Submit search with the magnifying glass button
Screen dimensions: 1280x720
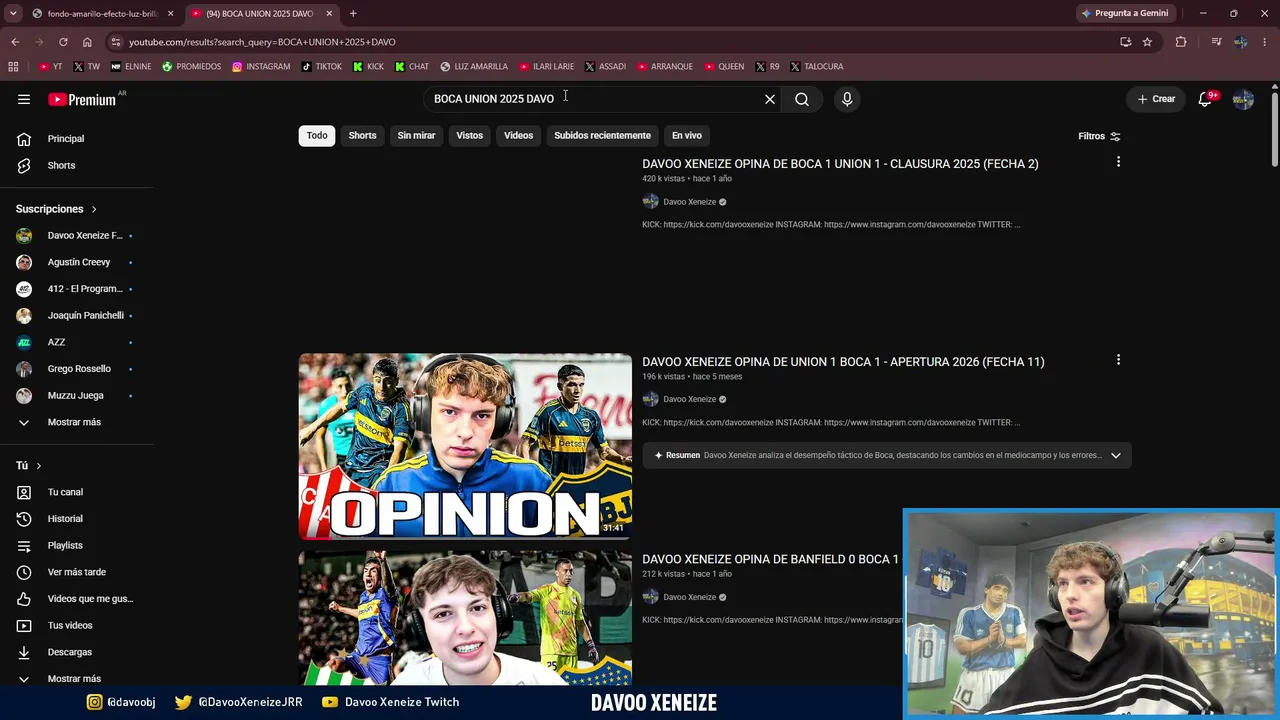click(802, 99)
